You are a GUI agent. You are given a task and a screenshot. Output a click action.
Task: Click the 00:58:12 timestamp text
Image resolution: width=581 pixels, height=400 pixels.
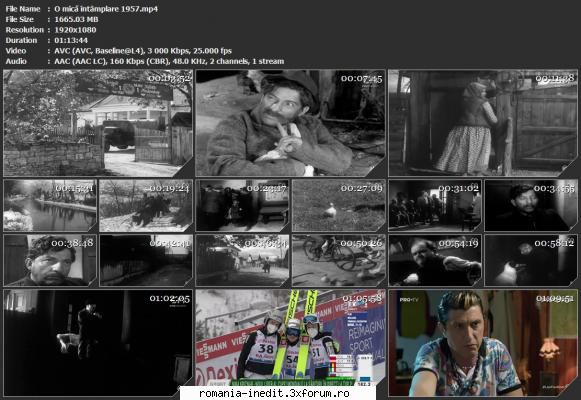(554, 243)
